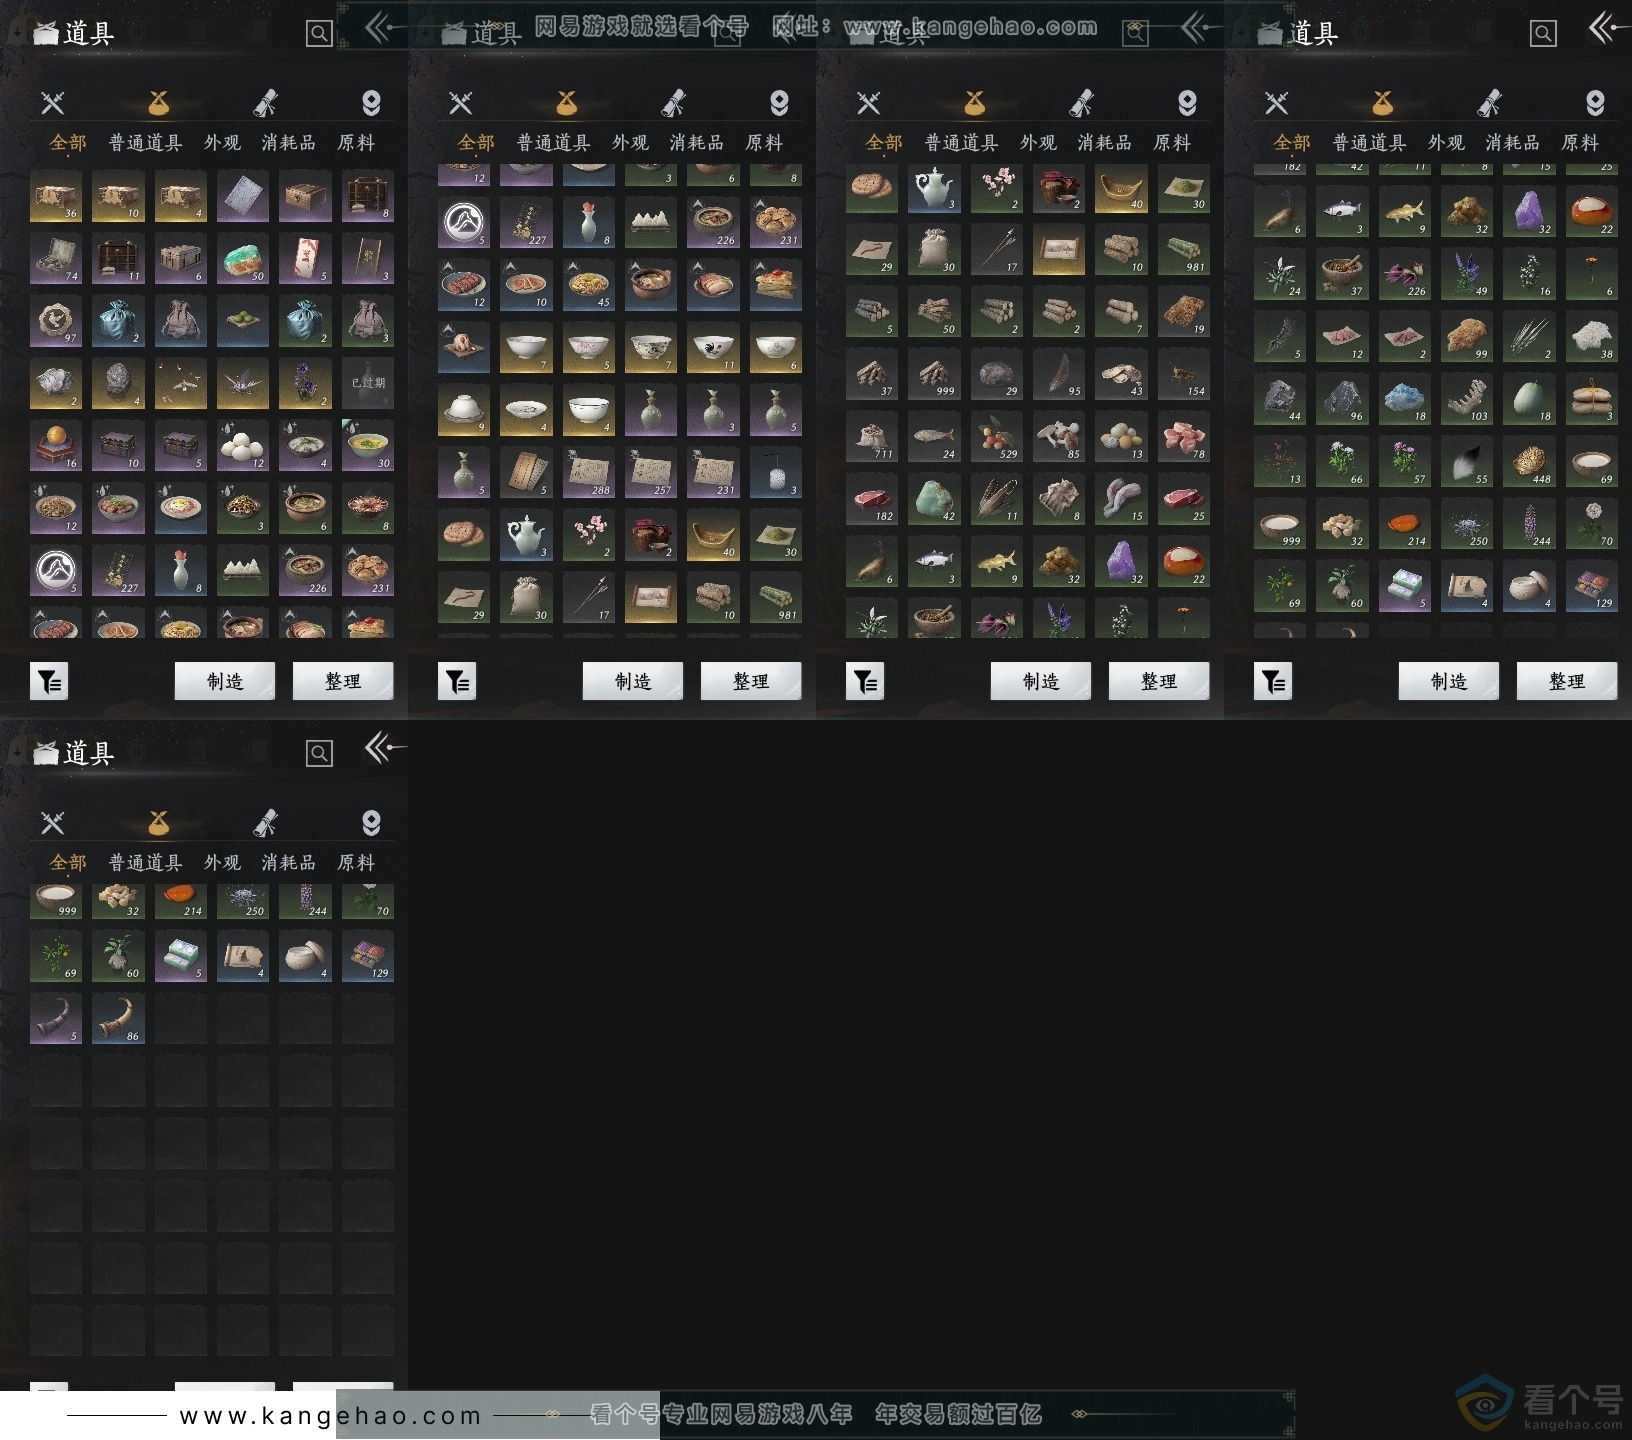Select the badge category icon in top-left panel
The height and width of the screenshot is (1440, 1632).
pos(371,102)
